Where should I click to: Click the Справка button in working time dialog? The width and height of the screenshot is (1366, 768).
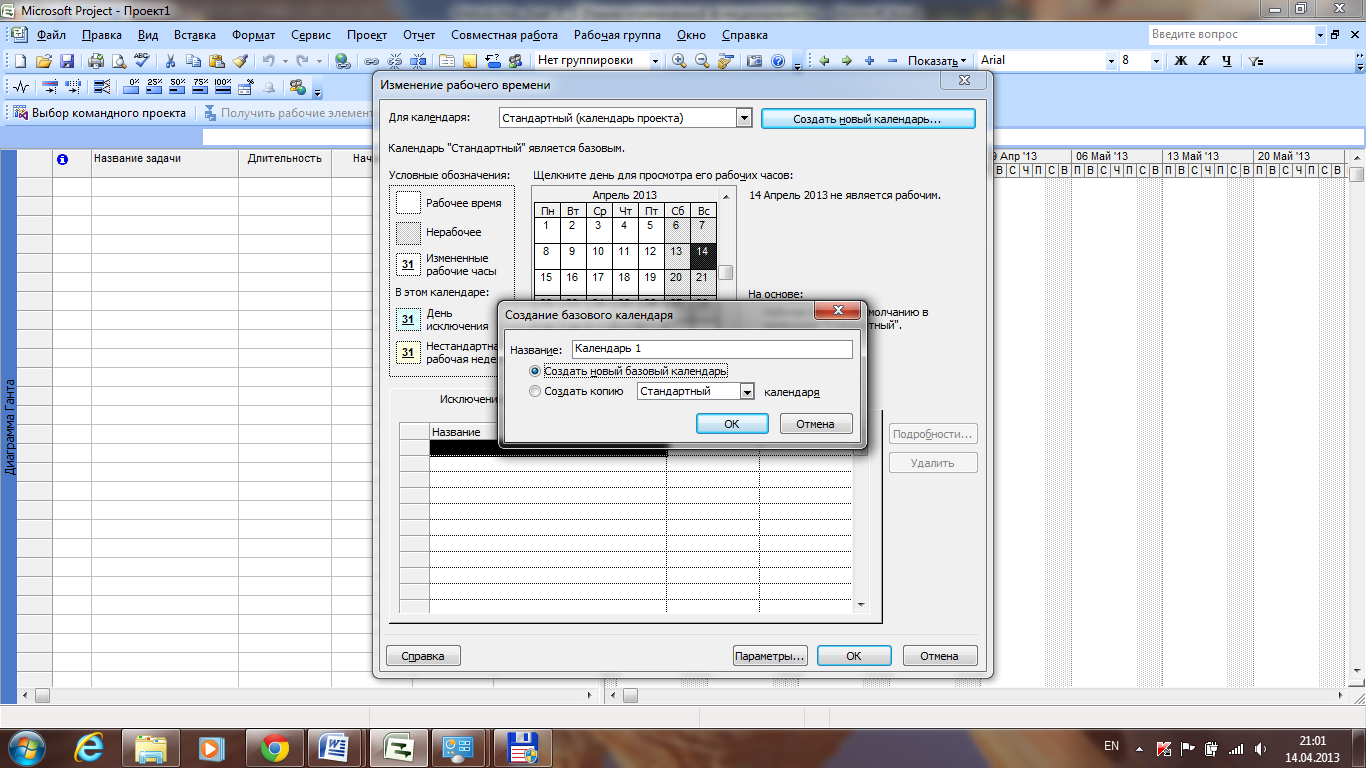(x=423, y=656)
